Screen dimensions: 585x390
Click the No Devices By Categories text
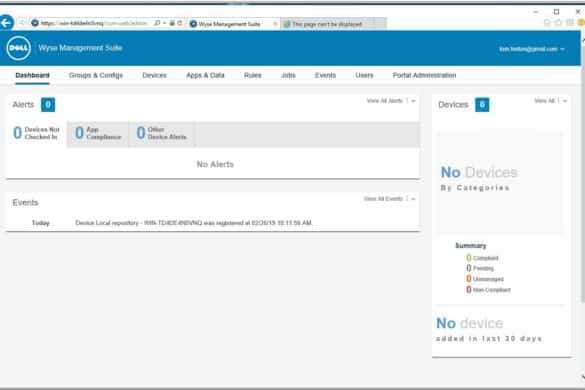click(479, 178)
